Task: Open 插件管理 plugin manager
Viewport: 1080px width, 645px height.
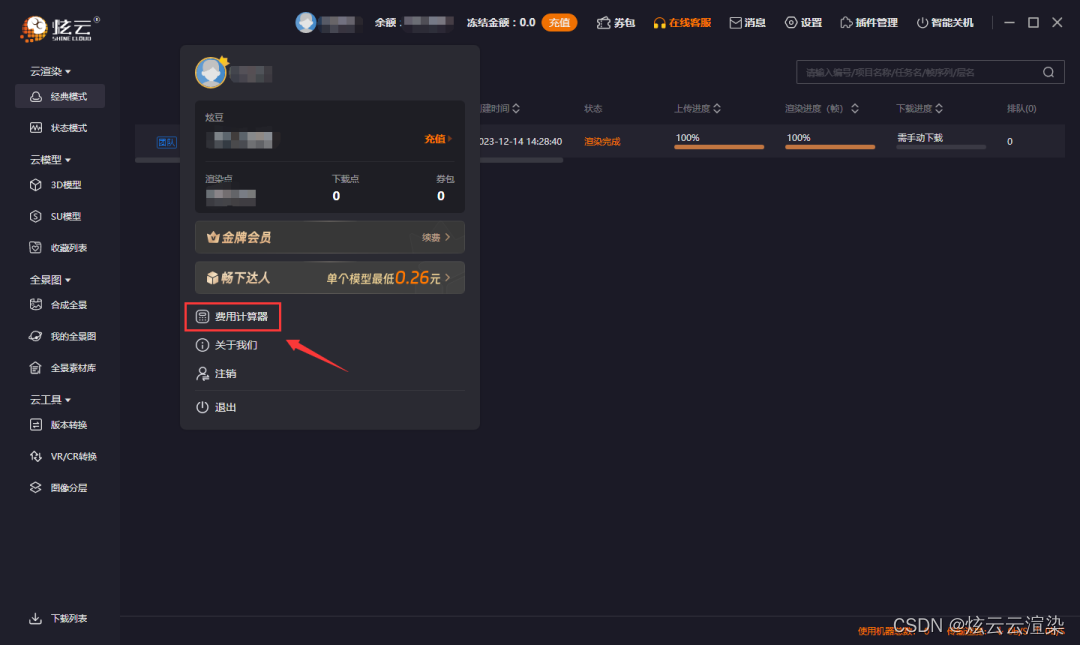Action: tap(869, 23)
